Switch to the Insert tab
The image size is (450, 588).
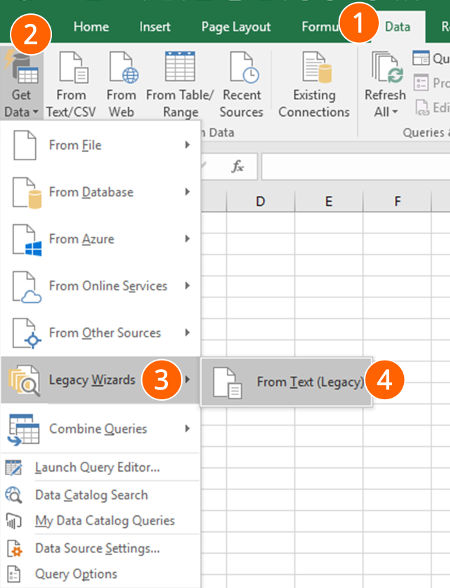pyautogui.click(x=154, y=27)
